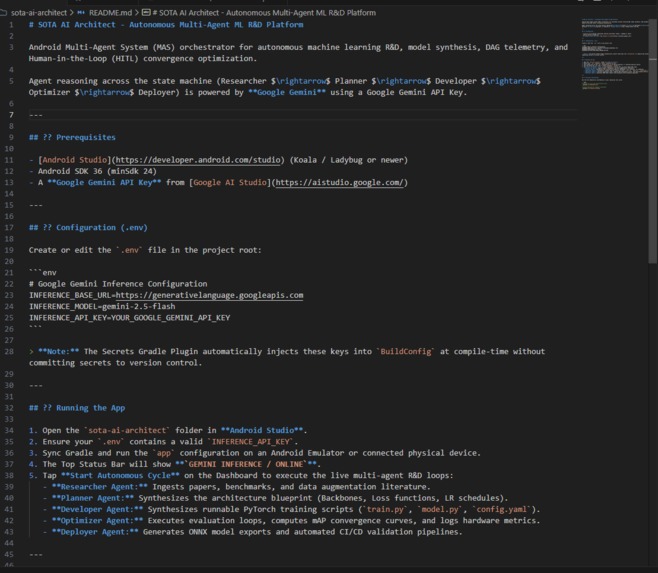658x573 pixels.
Task: Click the [Android Studio] link text
Action: [74, 160]
